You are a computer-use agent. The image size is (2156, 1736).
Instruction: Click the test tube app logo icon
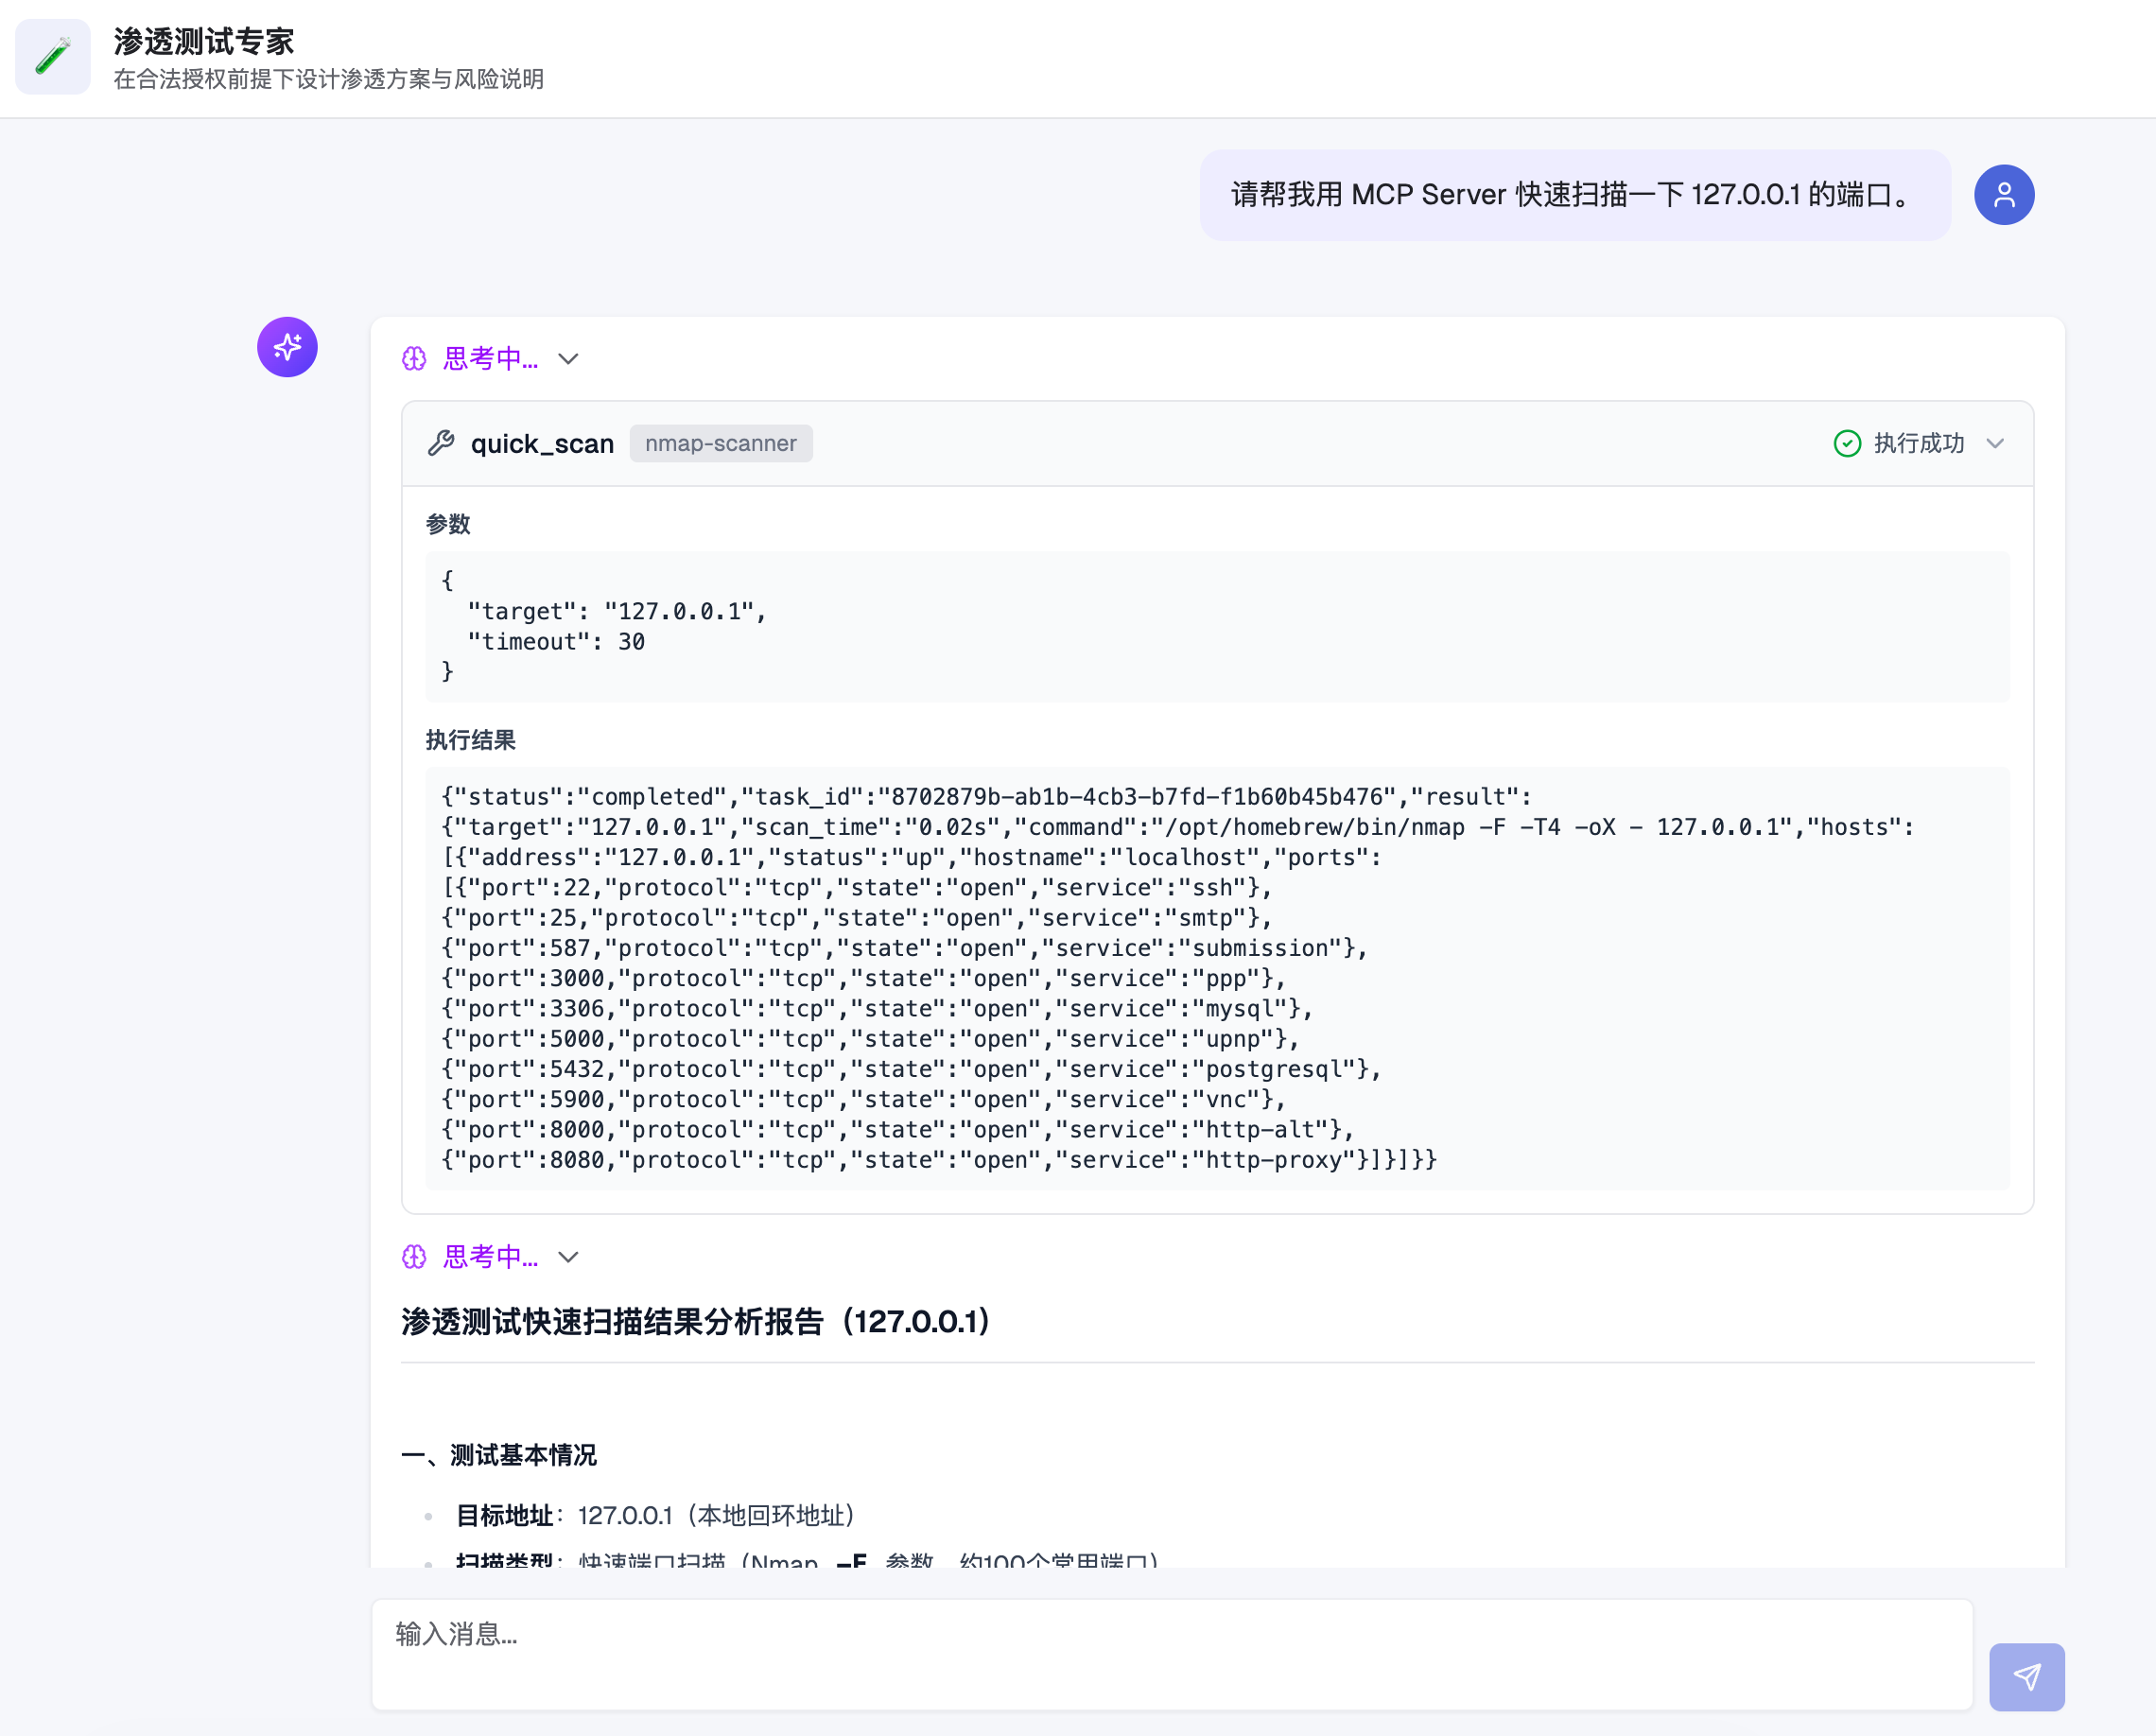pyautogui.click(x=53, y=57)
